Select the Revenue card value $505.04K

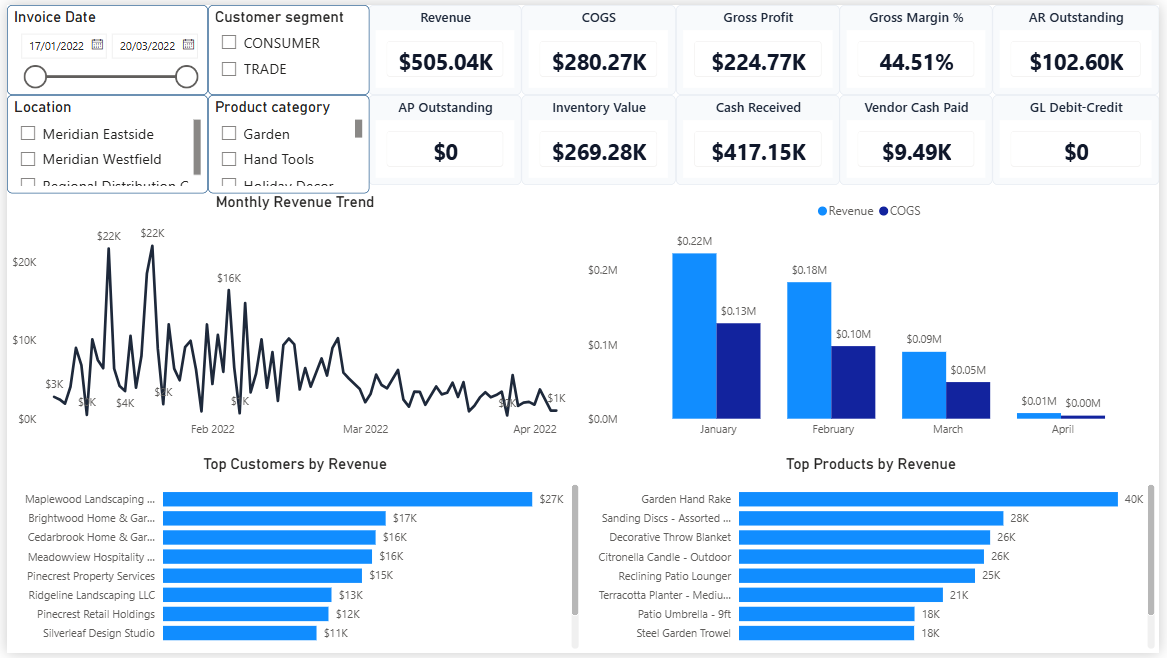pyautogui.click(x=446, y=62)
